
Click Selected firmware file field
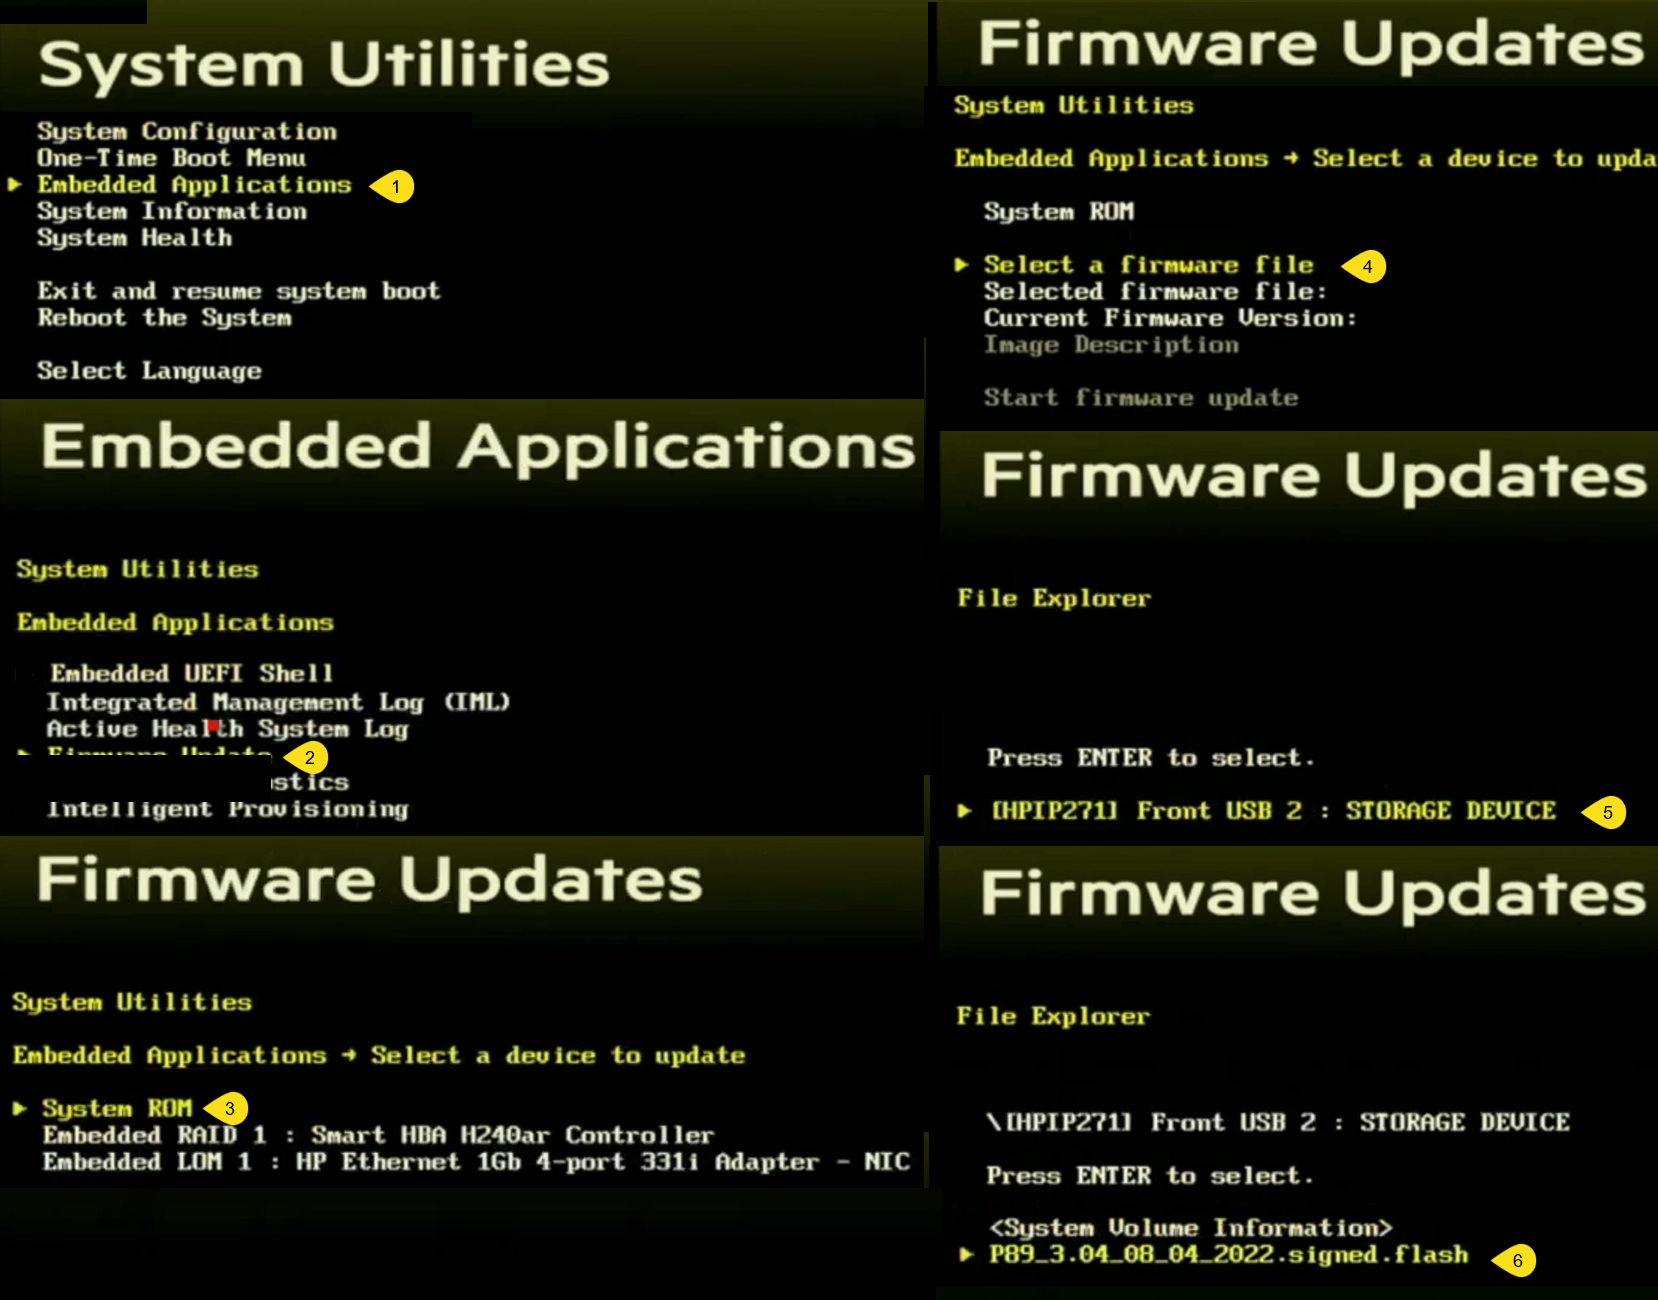[1155, 291]
